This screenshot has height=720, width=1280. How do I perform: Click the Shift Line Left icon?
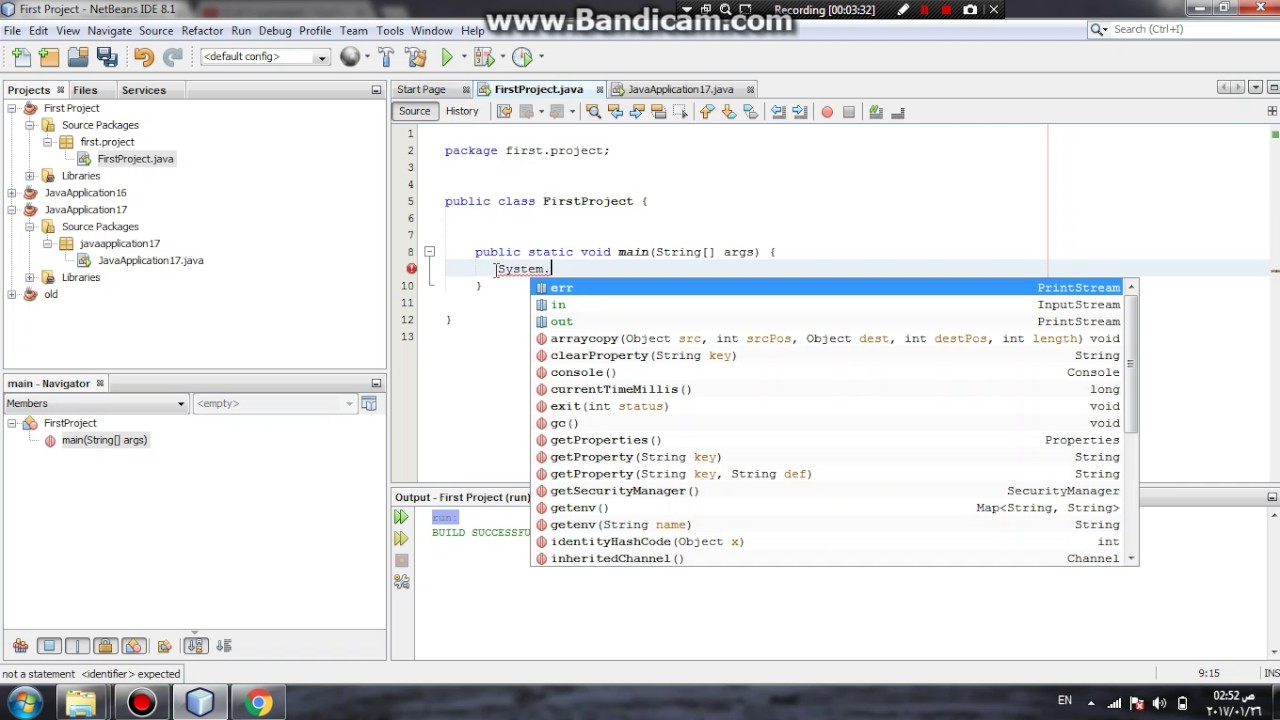(777, 112)
